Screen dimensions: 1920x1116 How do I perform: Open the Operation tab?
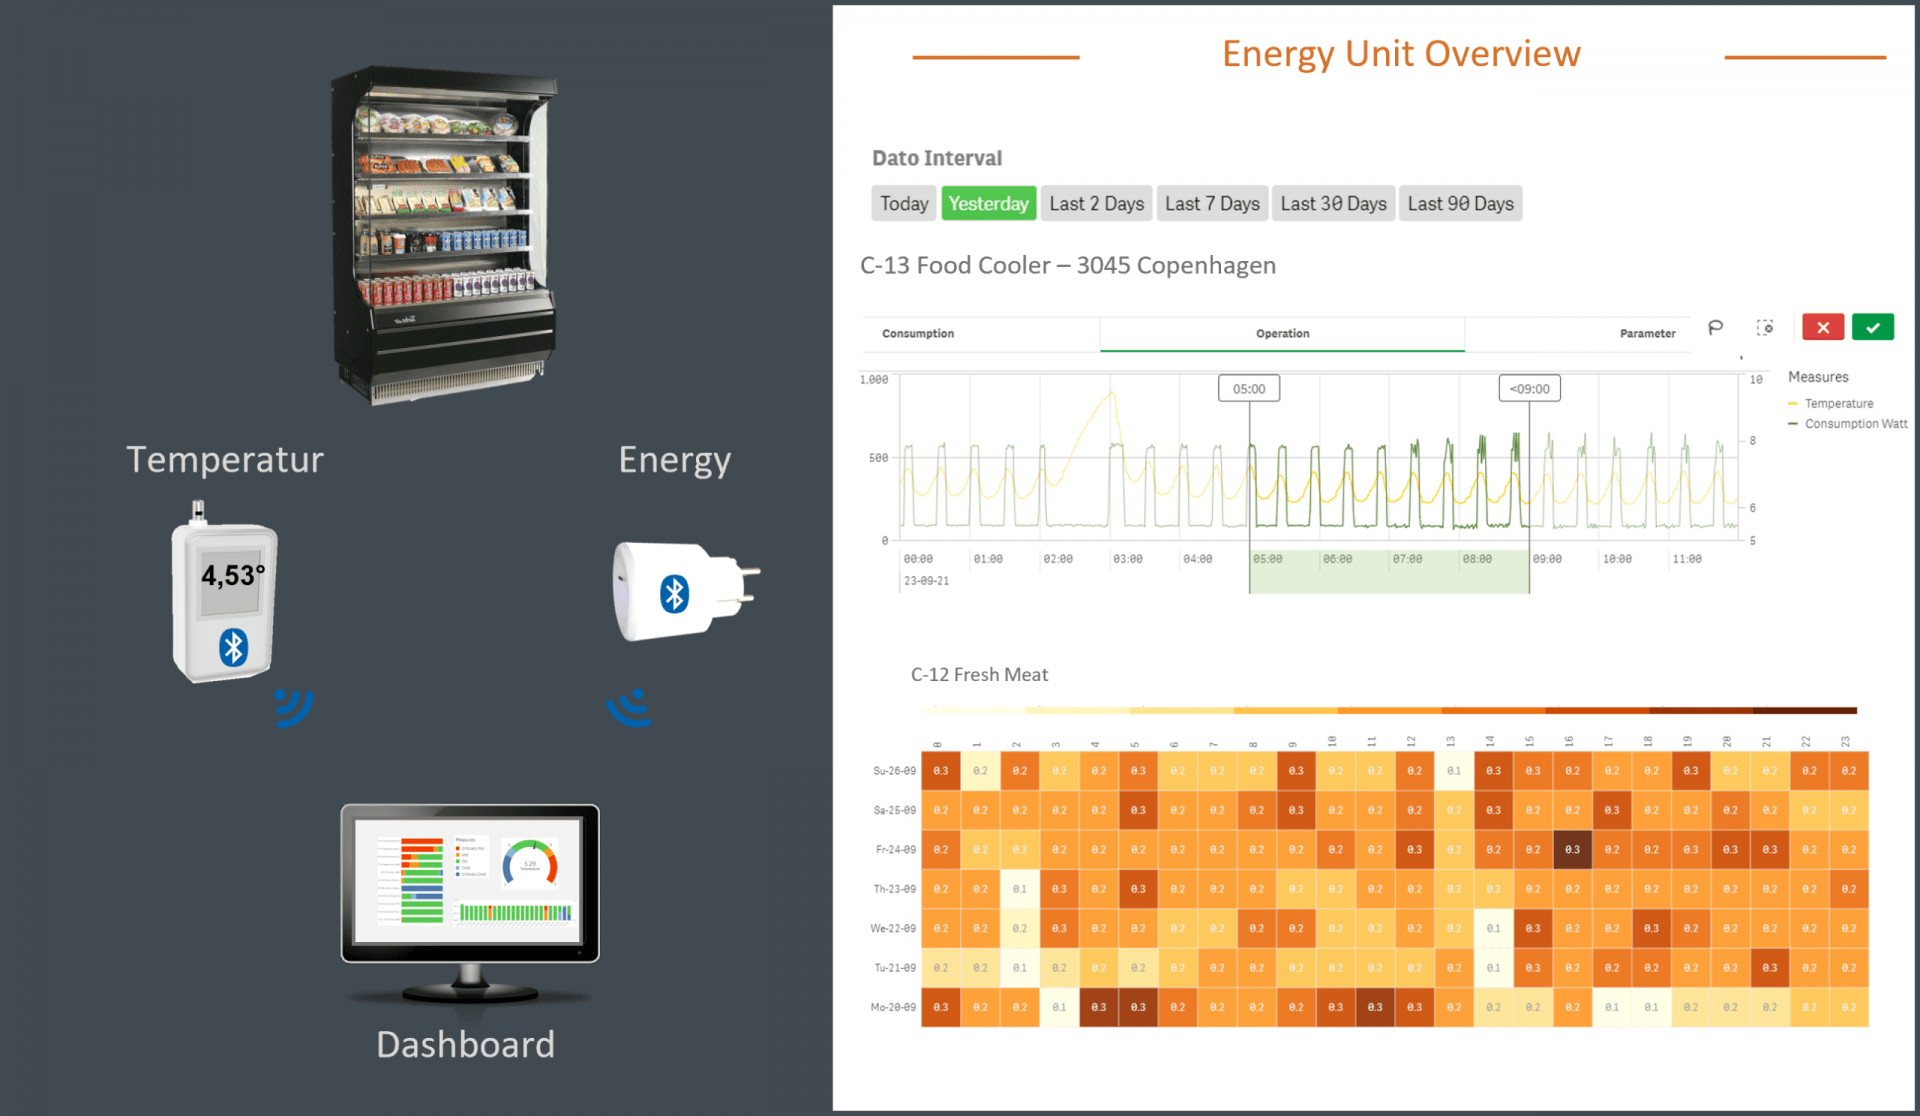(1282, 333)
